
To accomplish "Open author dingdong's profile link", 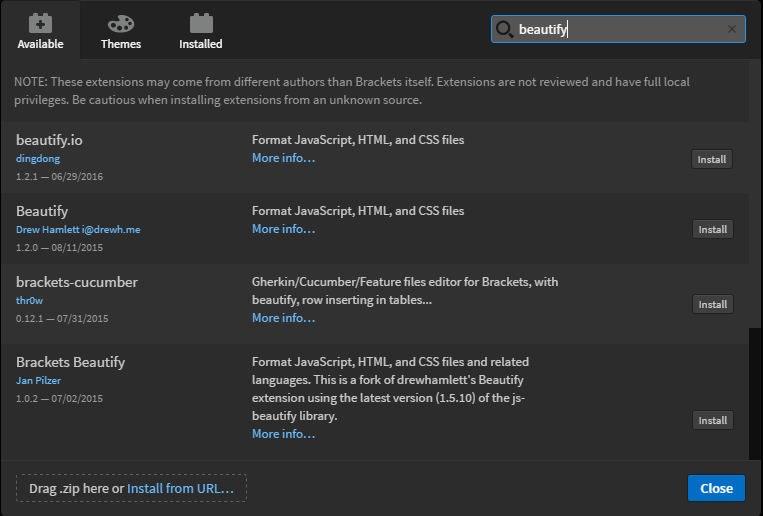I will point(39,158).
